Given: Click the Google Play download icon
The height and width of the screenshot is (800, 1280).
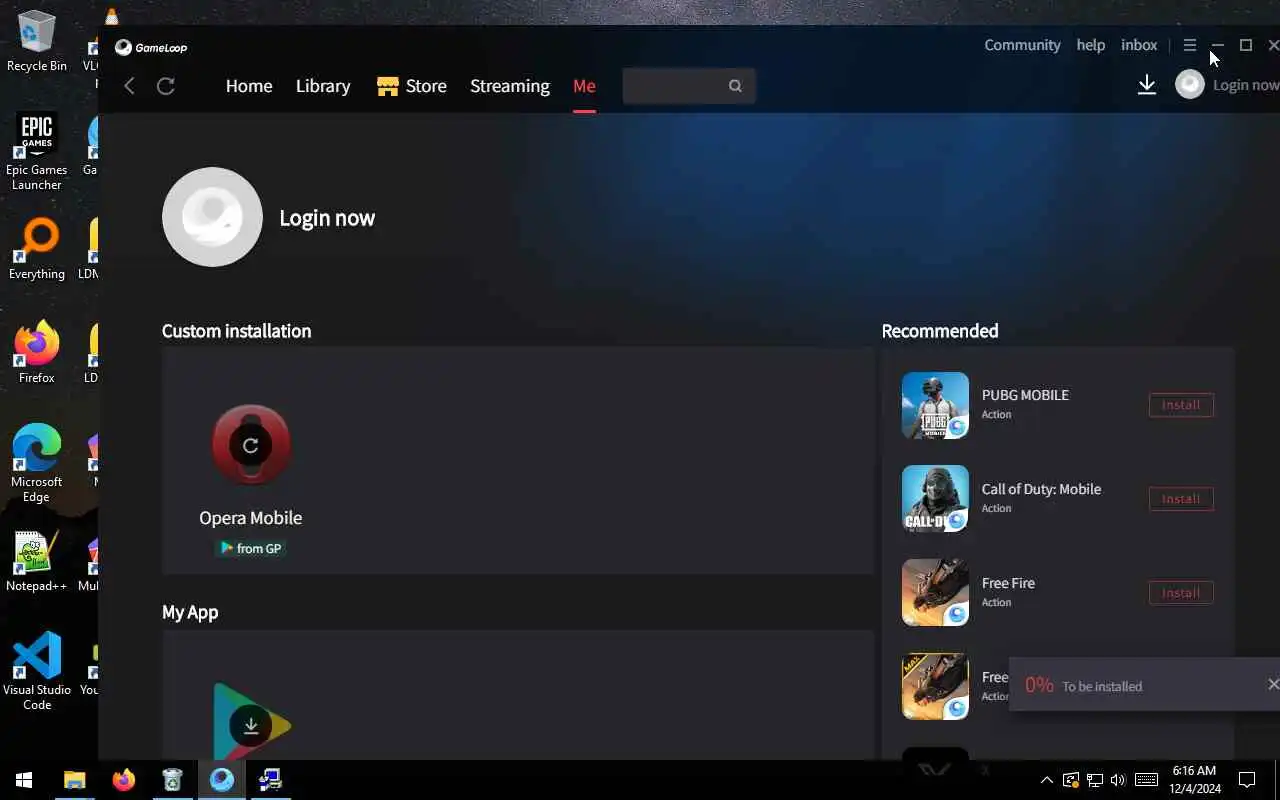Looking at the screenshot, I should click(251, 726).
